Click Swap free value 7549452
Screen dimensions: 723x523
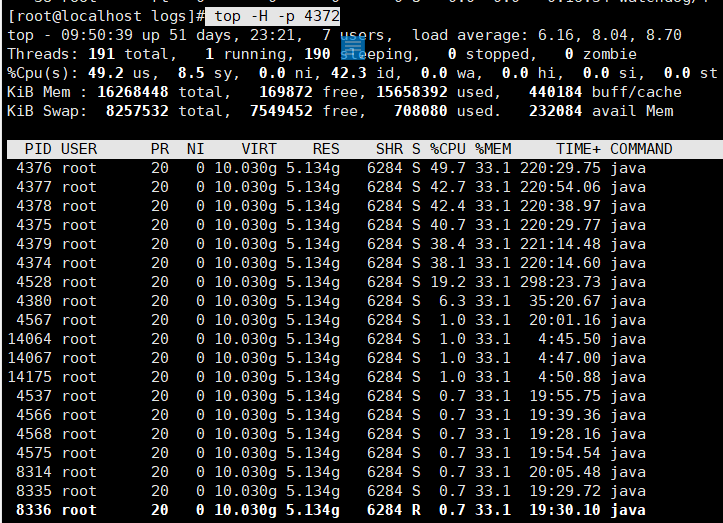point(281,111)
